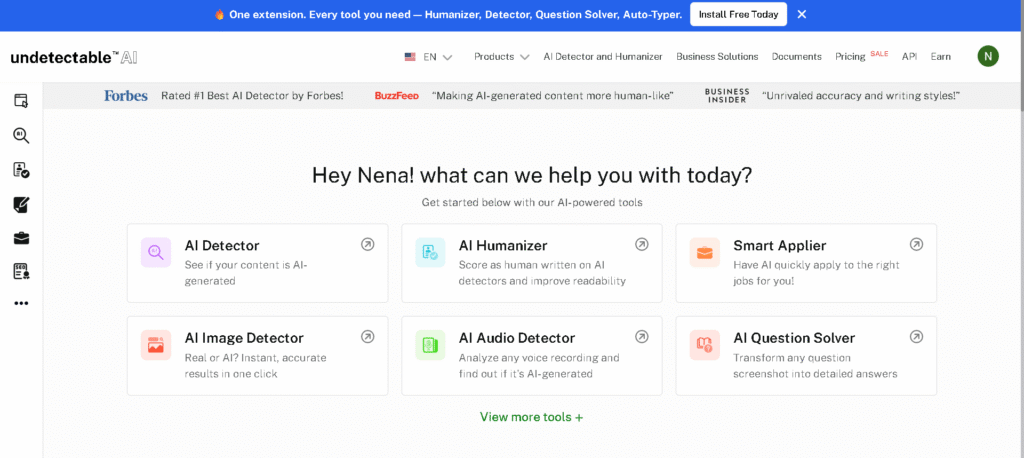Click "Rated #1 Best AI Detector by Forbes!" text
1024x458 pixels.
252,96
